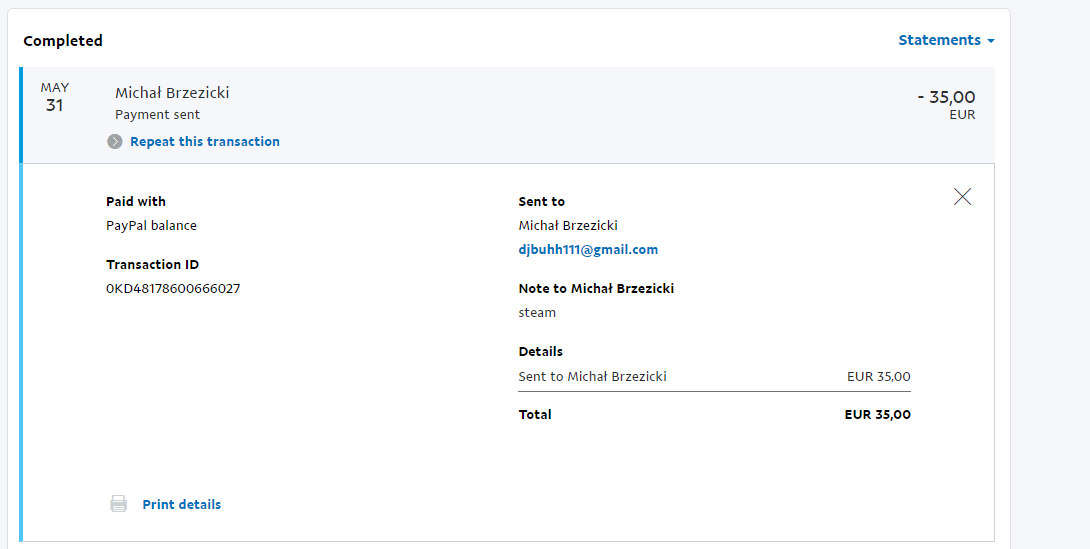Collapse the Michał Brzezicki transaction row header
The height and width of the screenshot is (549, 1090).
click(x=508, y=115)
